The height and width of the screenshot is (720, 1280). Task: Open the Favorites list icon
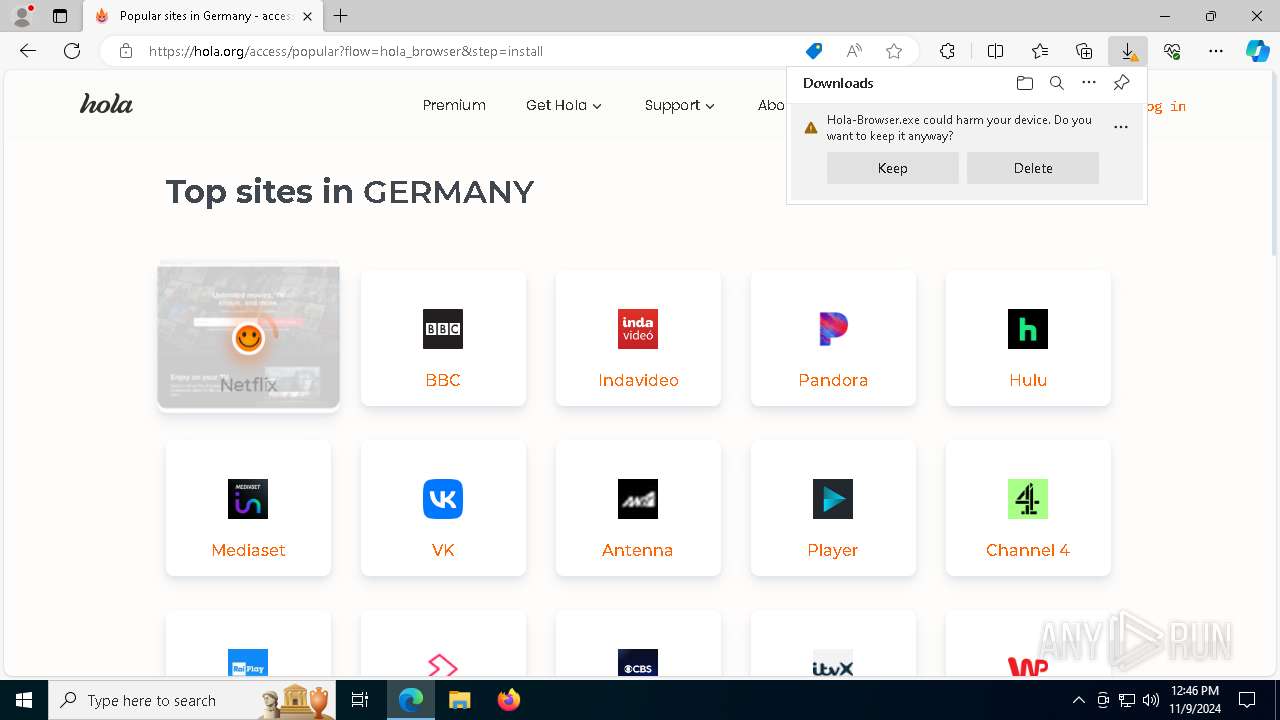(1040, 51)
